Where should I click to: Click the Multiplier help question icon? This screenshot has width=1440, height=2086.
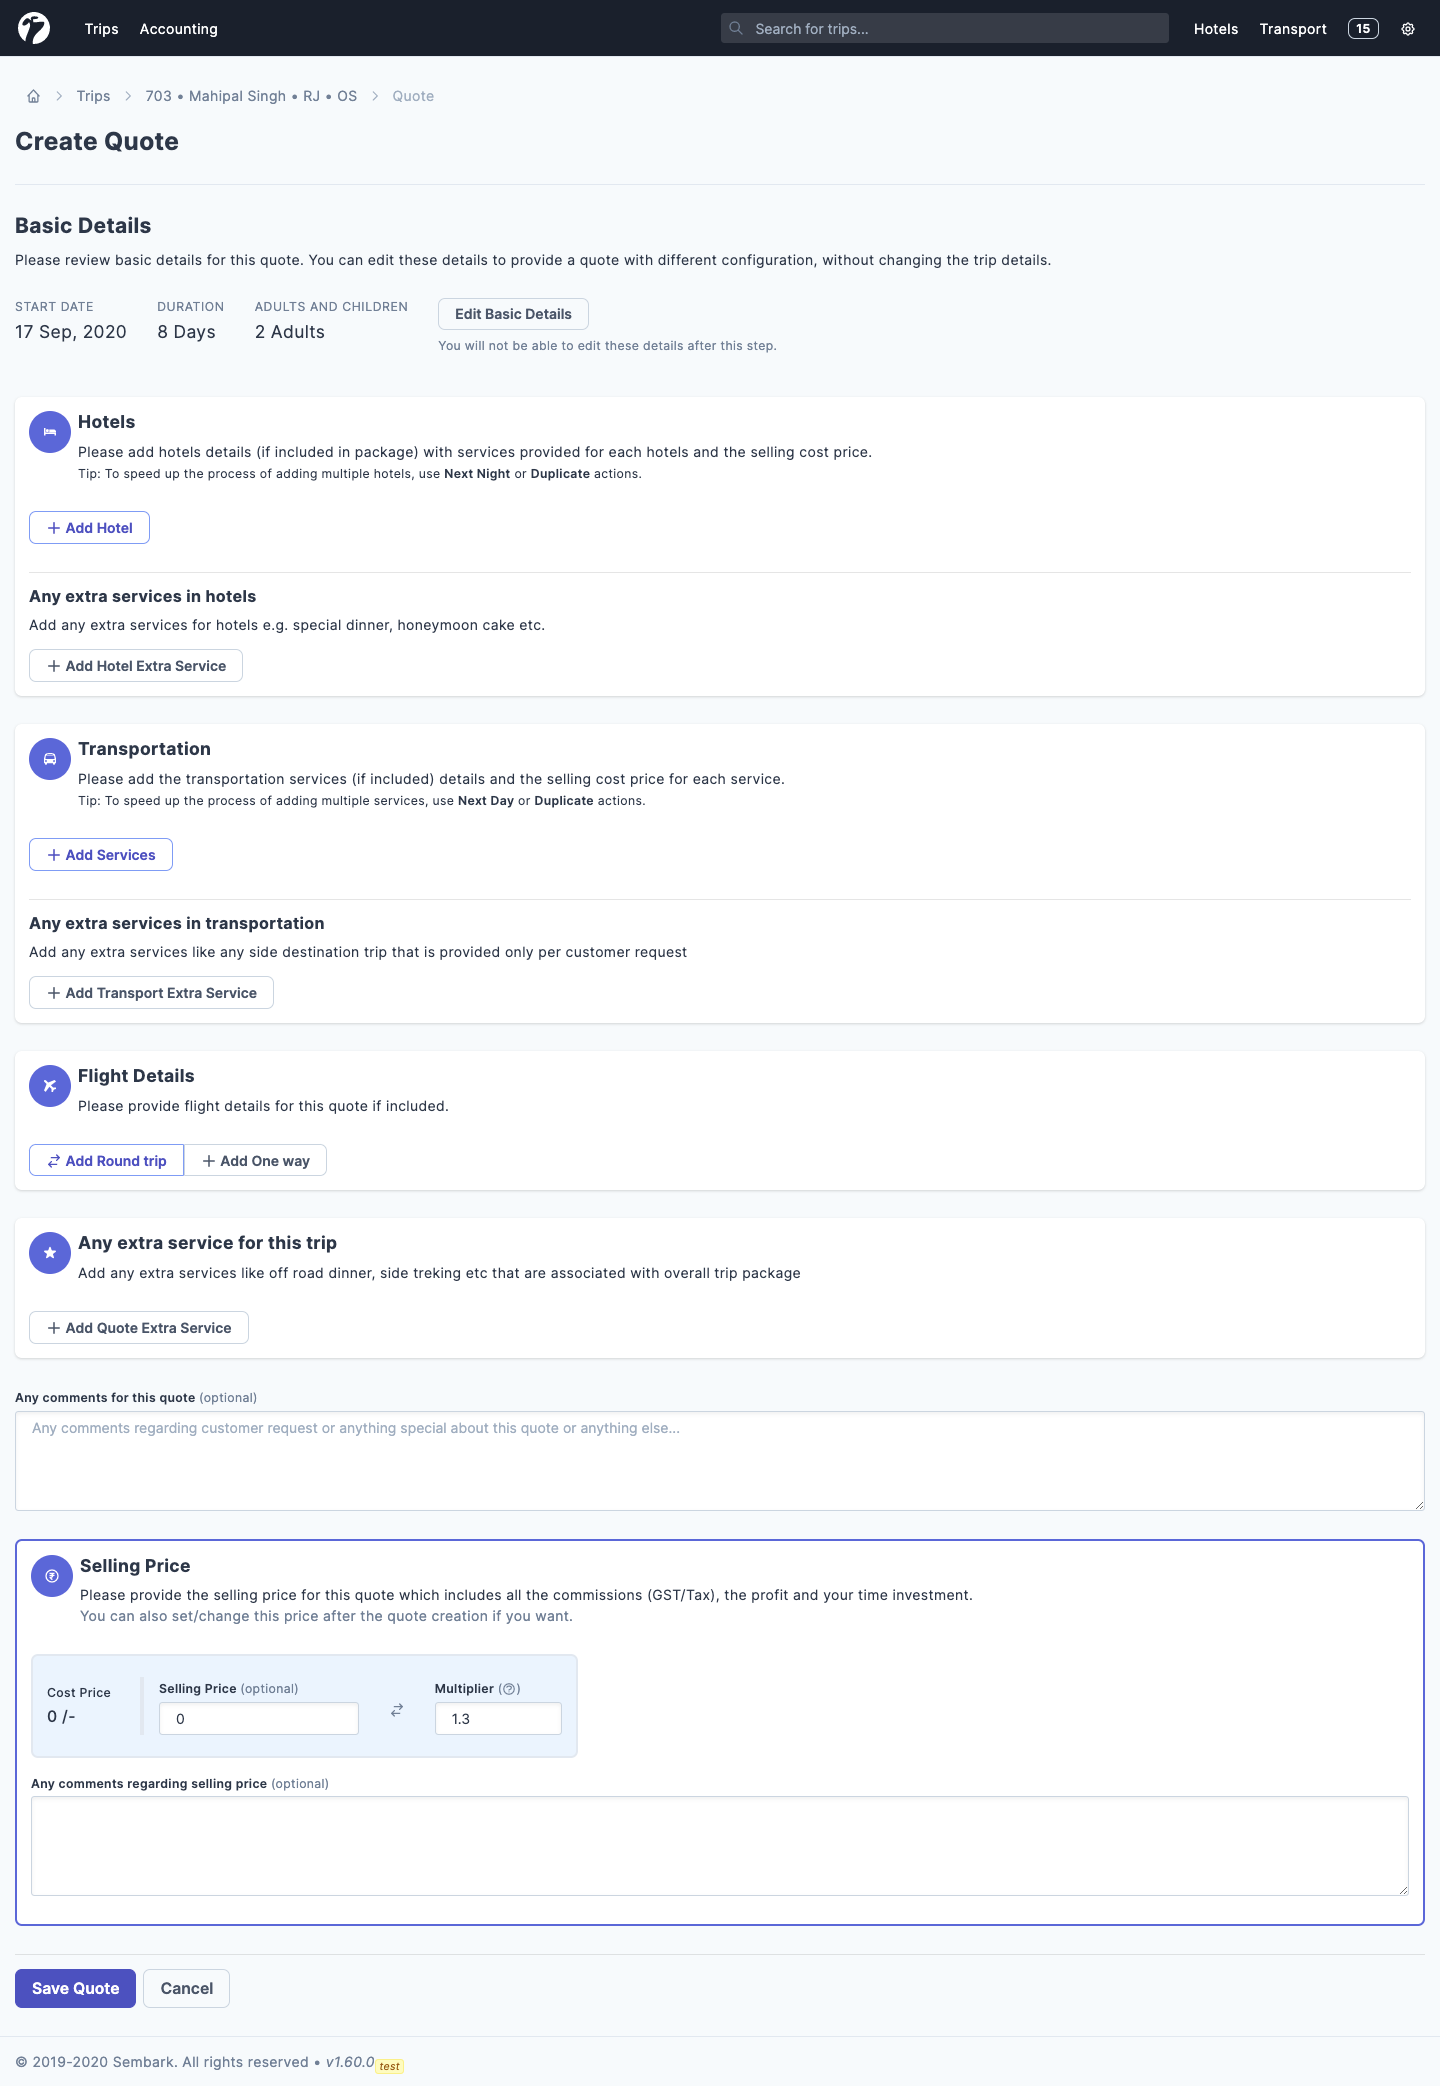[x=509, y=1689]
